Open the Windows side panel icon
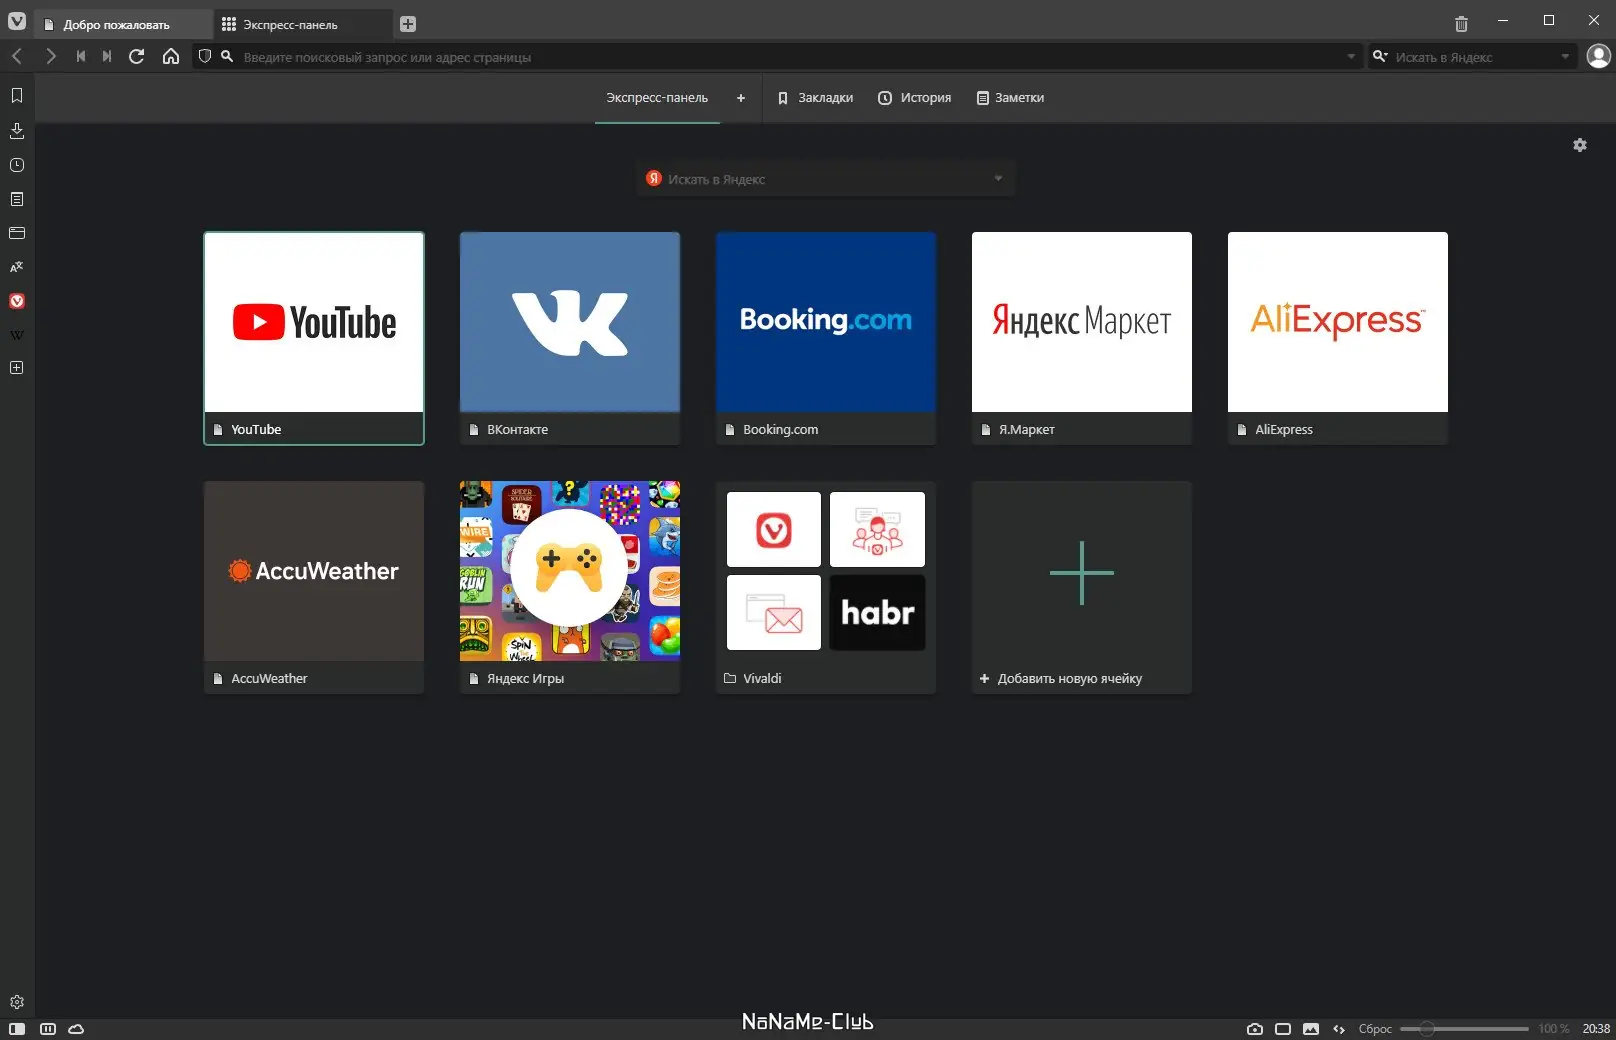The image size is (1616, 1040). (x=17, y=233)
